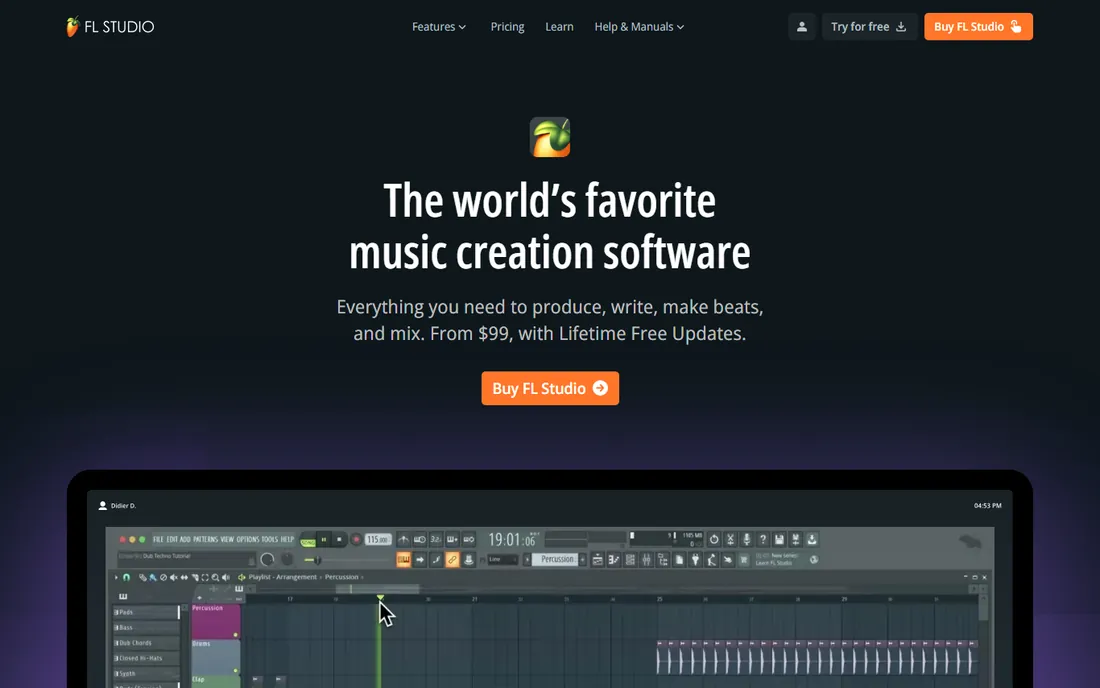Viewport: 1100px width, 688px height.
Task: Click the 19:01:06 time display
Action: 513,539
